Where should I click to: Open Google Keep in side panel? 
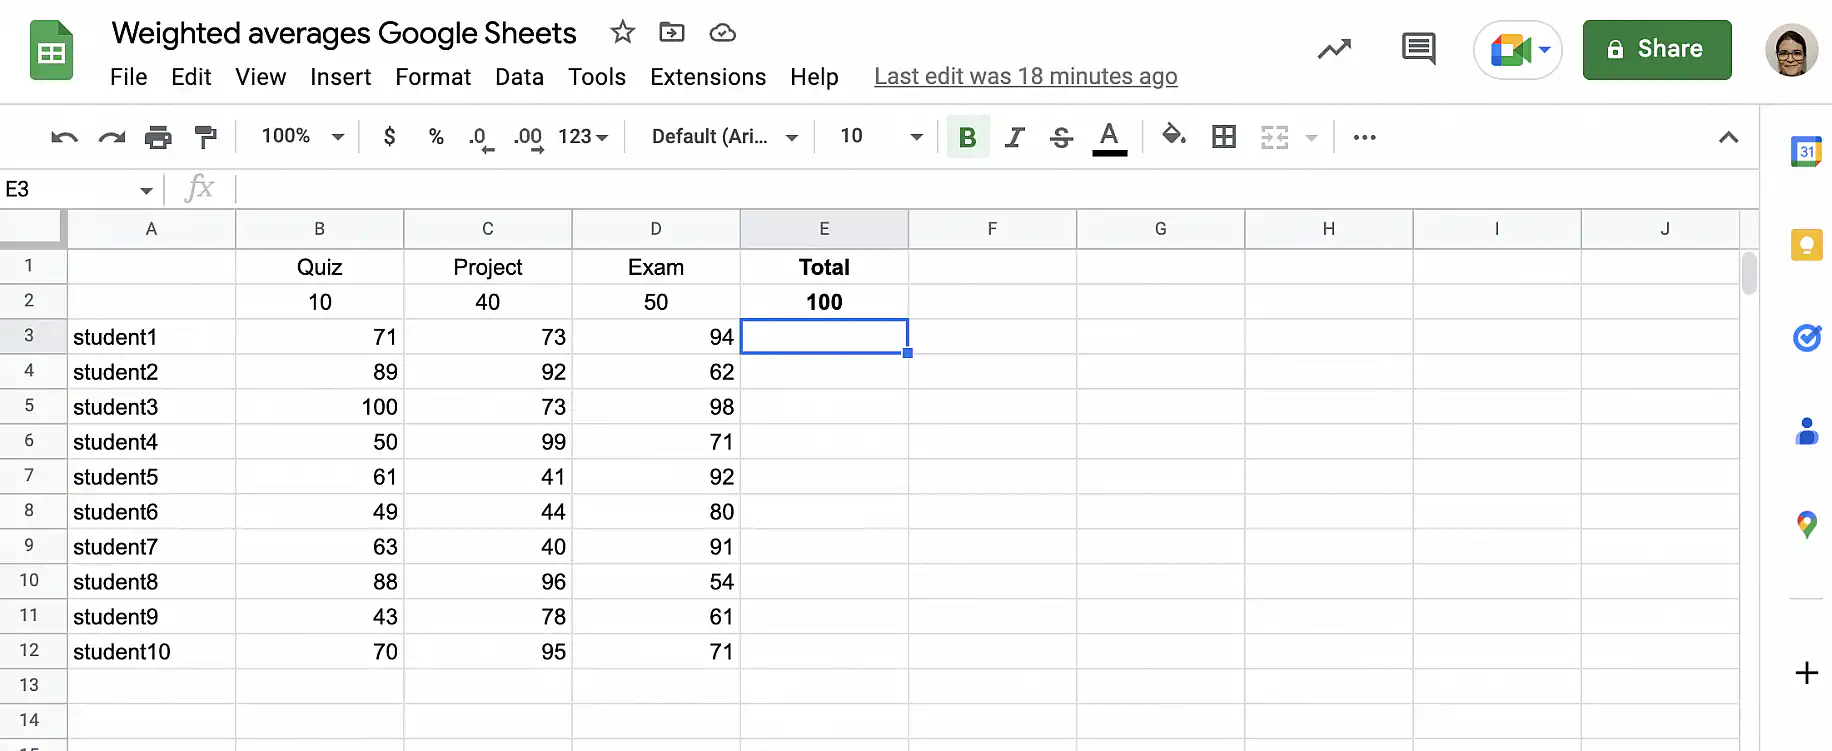[1806, 244]
